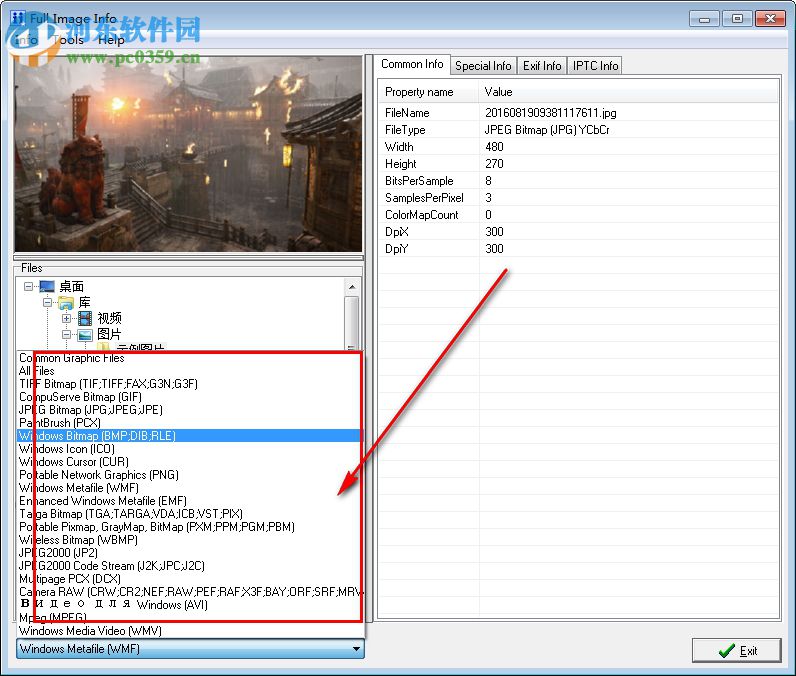Collapse the 库 tree node
This screenshot has height=676, width=796.
pyautogui.click(x=47, y=303)
